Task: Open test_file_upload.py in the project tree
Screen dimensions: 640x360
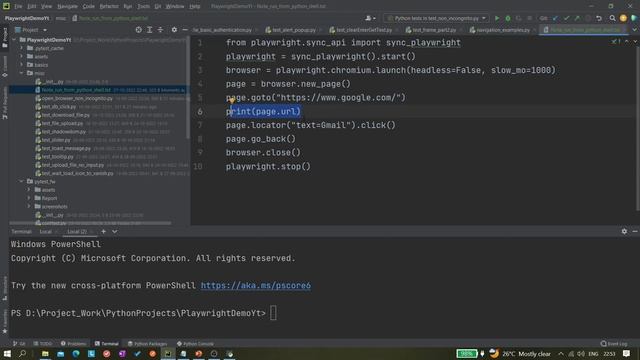Action: [x=62, y=123]
